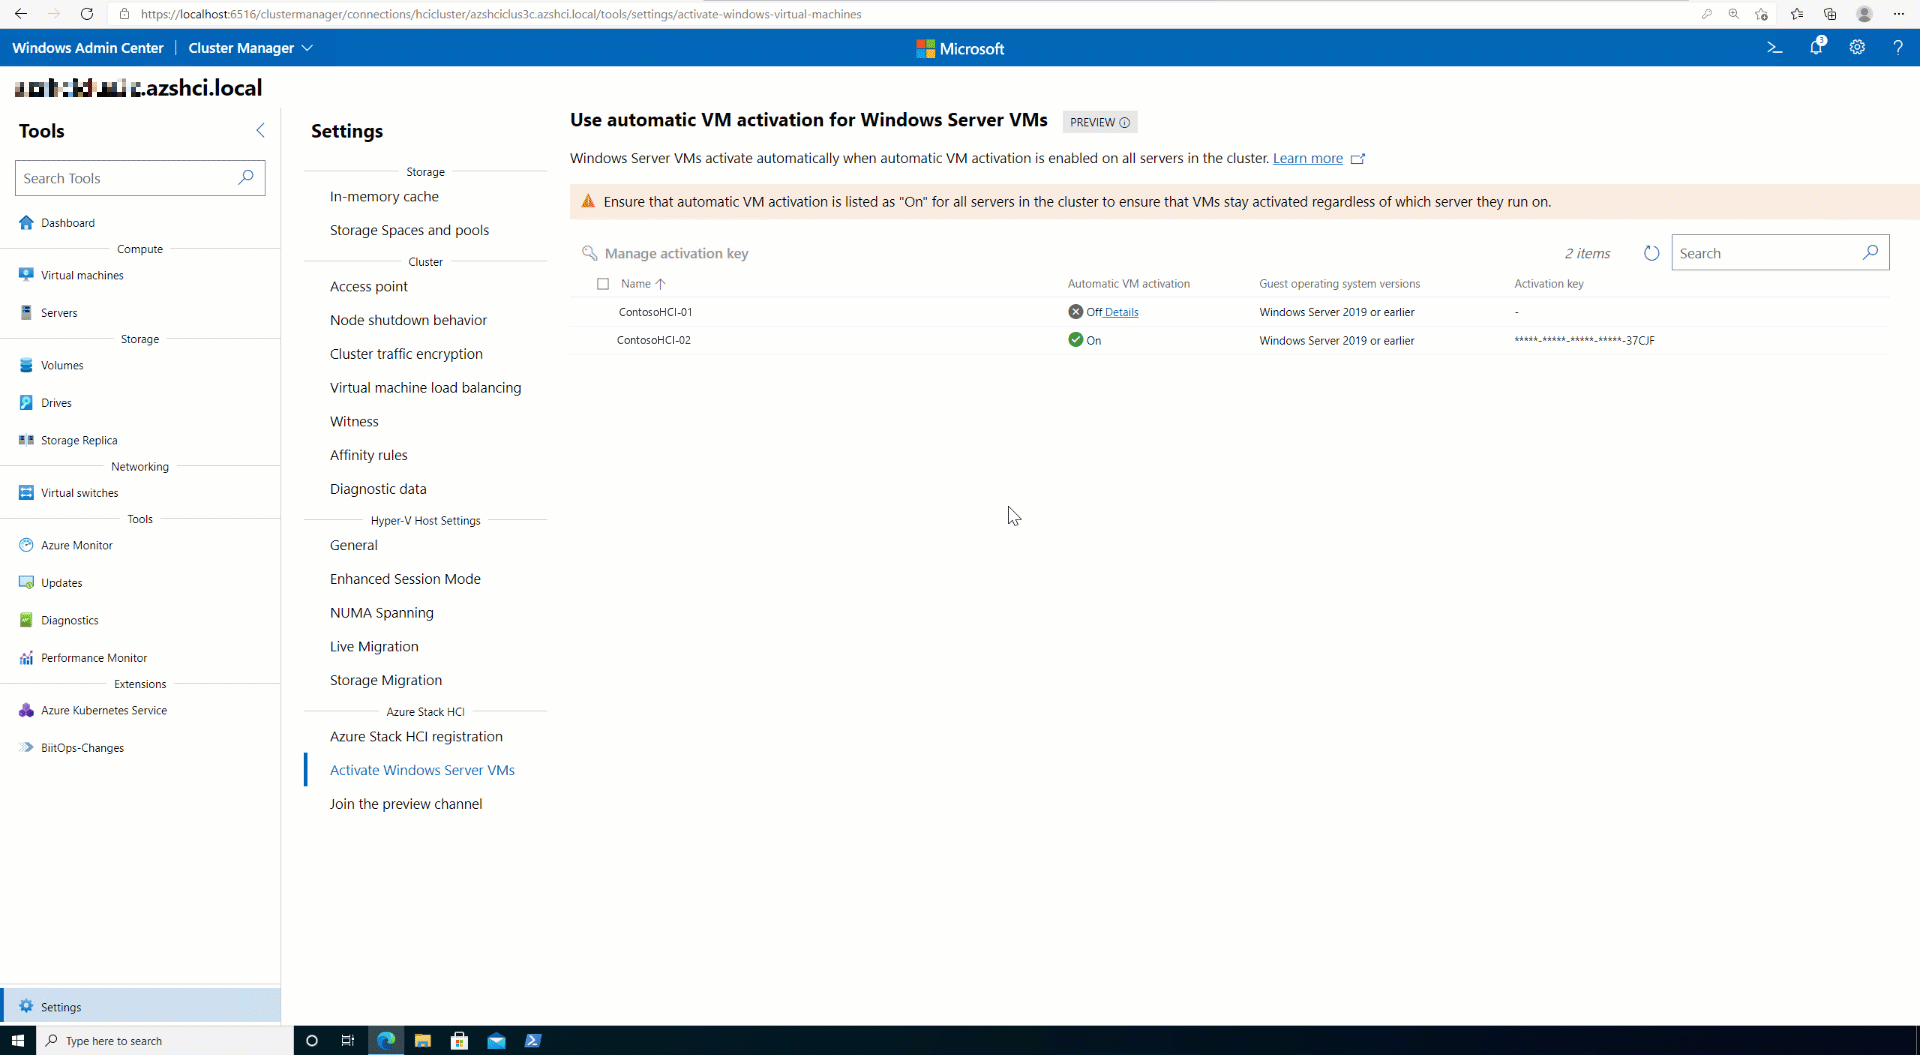
Task: Focus the Search Tools input field
Action: pyautogui.click(x=140, y=178)
